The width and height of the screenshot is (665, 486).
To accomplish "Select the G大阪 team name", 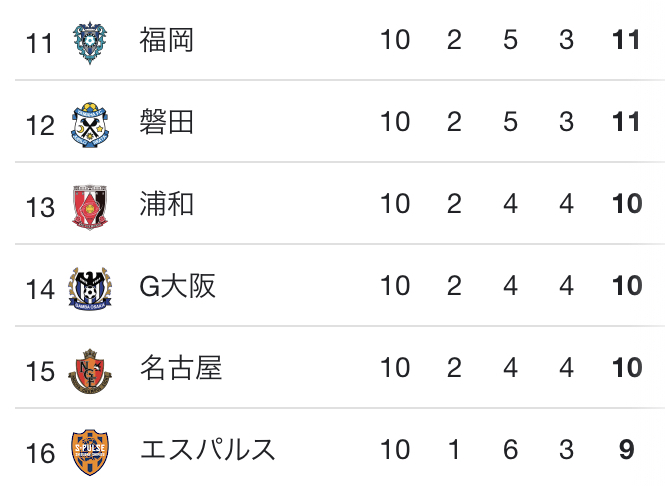I will (178, 286).
